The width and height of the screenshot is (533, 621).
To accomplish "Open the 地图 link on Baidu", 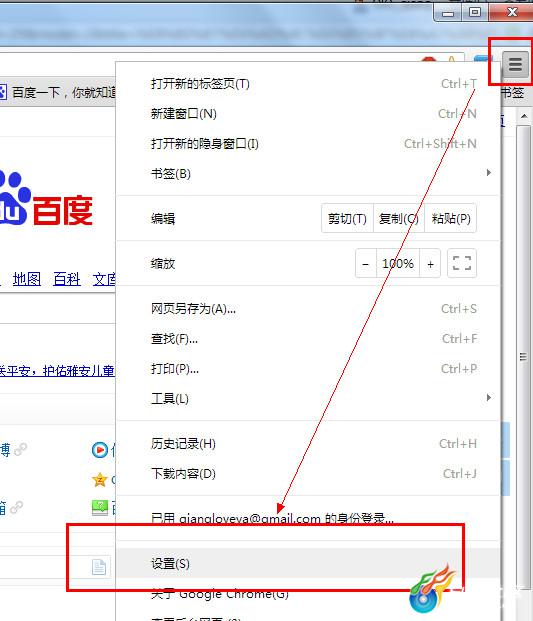I will [x=27, y=279].
